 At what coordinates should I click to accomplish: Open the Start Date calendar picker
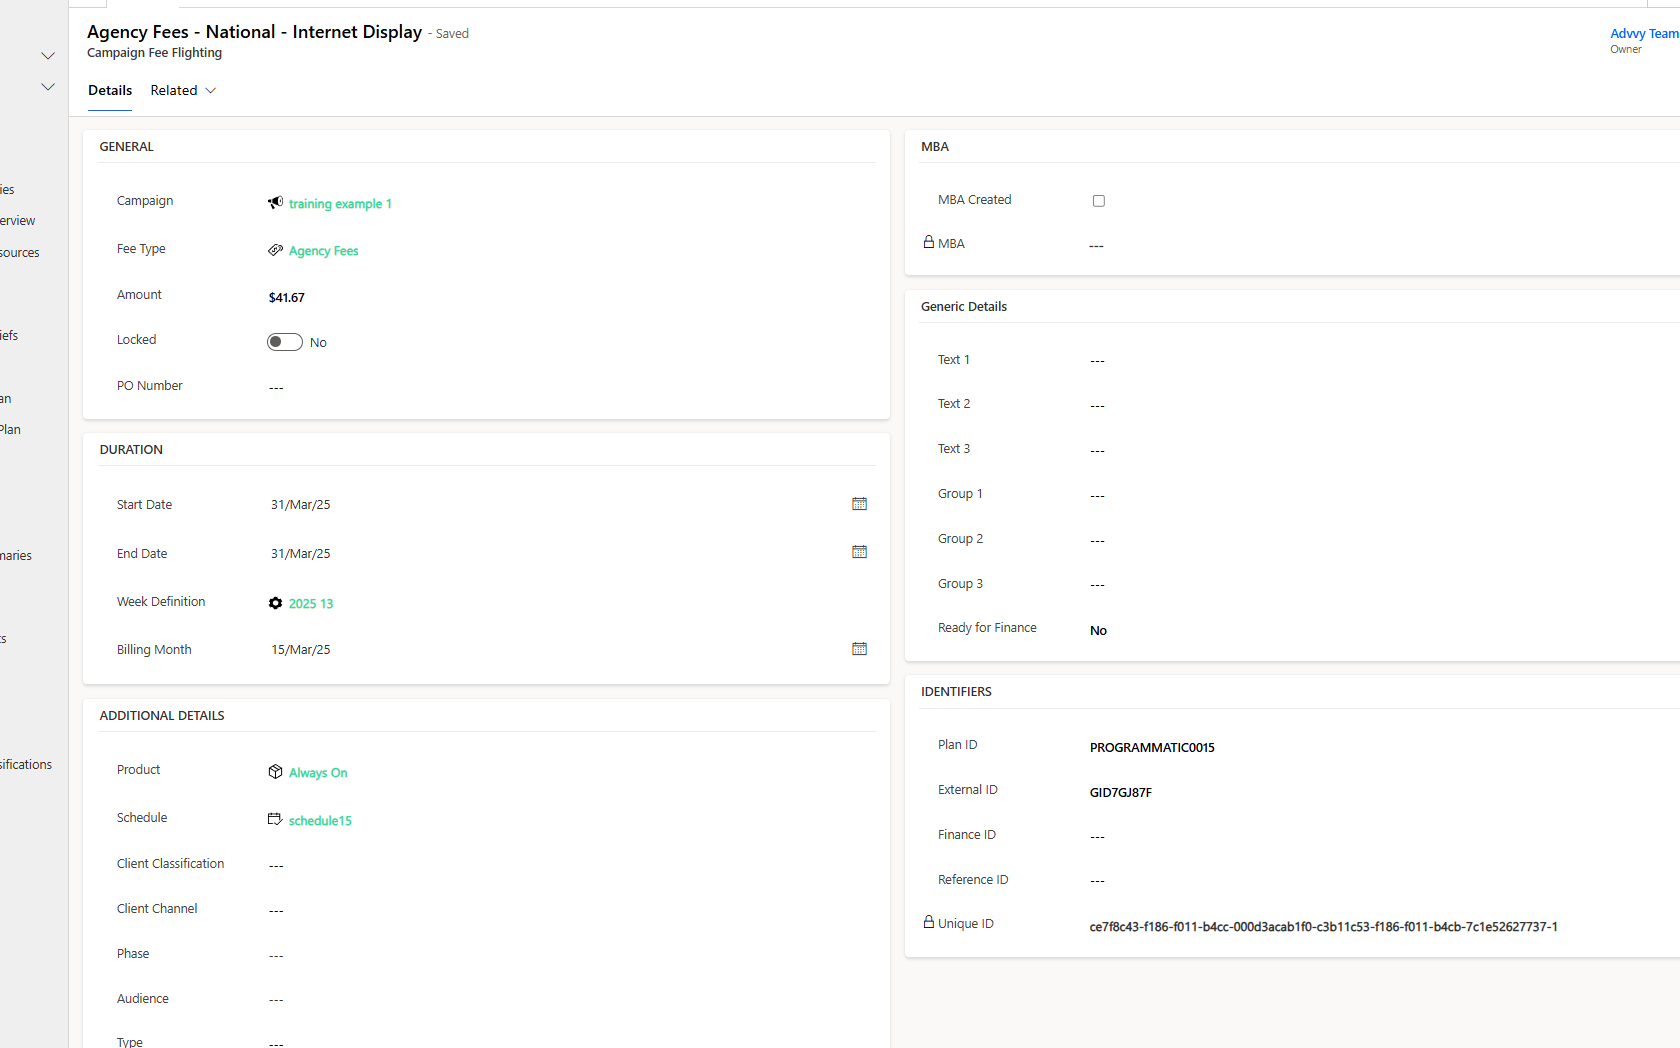coord(859,504)
